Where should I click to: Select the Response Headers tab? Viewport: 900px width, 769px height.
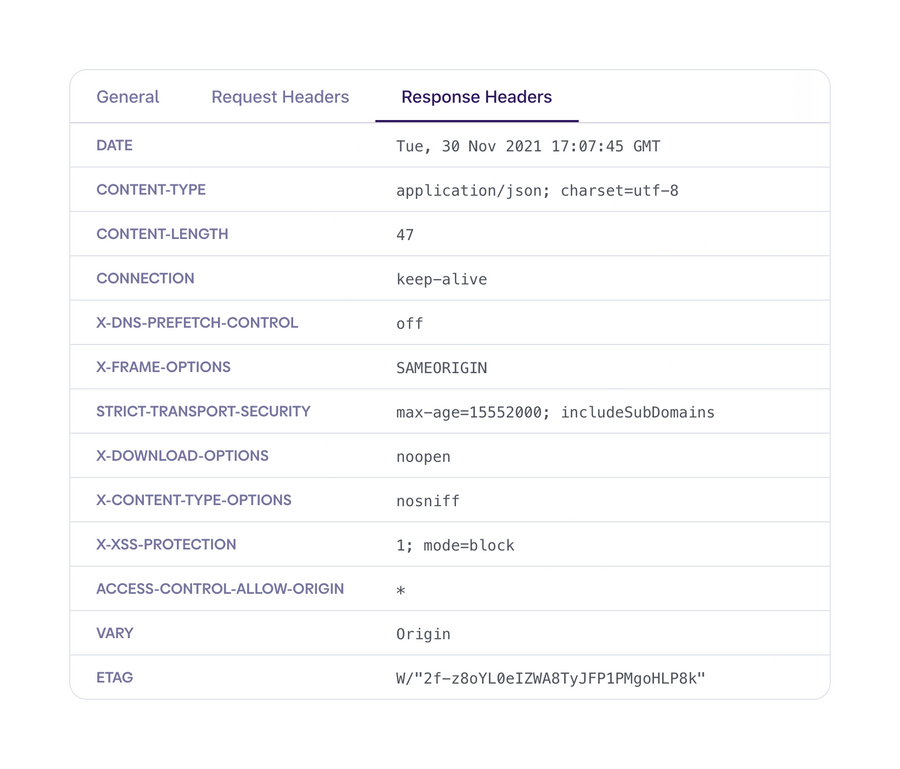pos(476,97)
